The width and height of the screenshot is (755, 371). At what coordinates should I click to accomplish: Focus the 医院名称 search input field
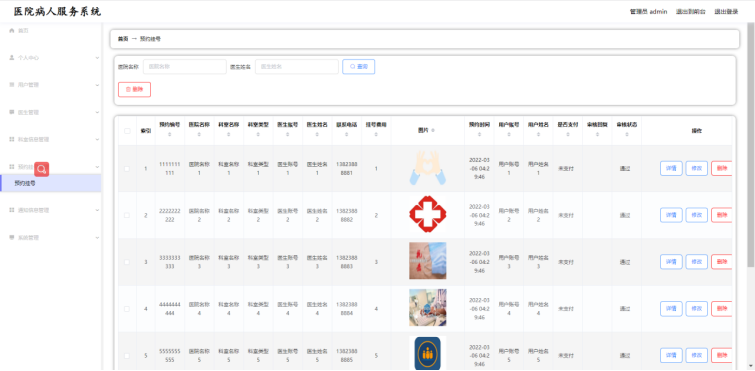pos(184,67)
